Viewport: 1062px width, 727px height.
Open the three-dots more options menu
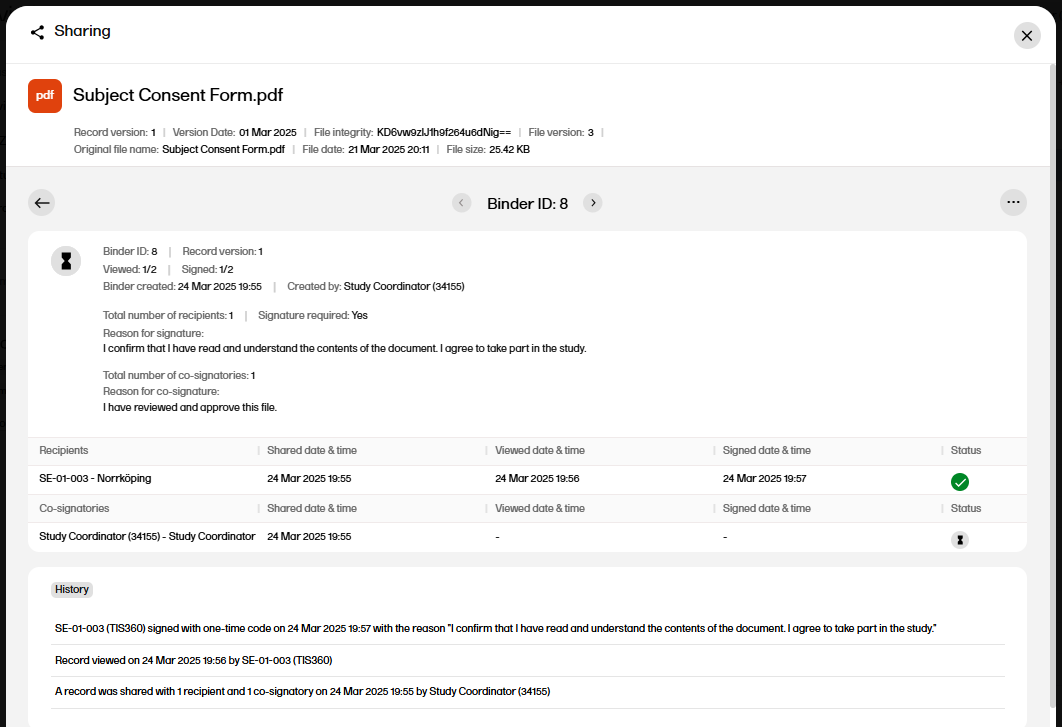[1013, 202]
